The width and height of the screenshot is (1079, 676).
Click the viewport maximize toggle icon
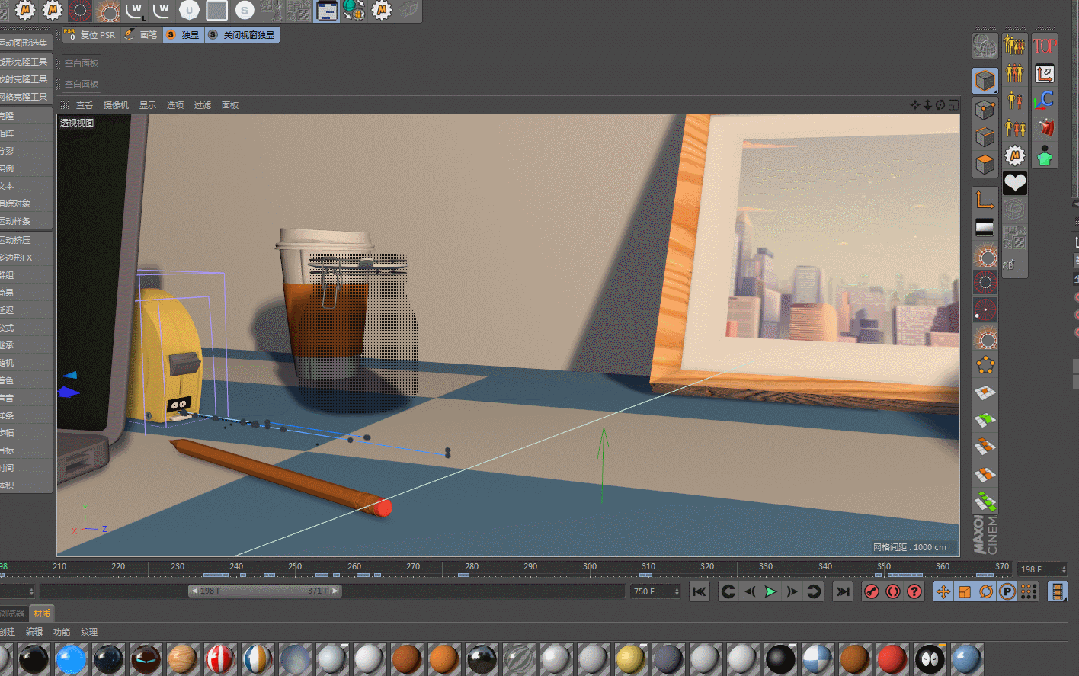coord(953,105)
